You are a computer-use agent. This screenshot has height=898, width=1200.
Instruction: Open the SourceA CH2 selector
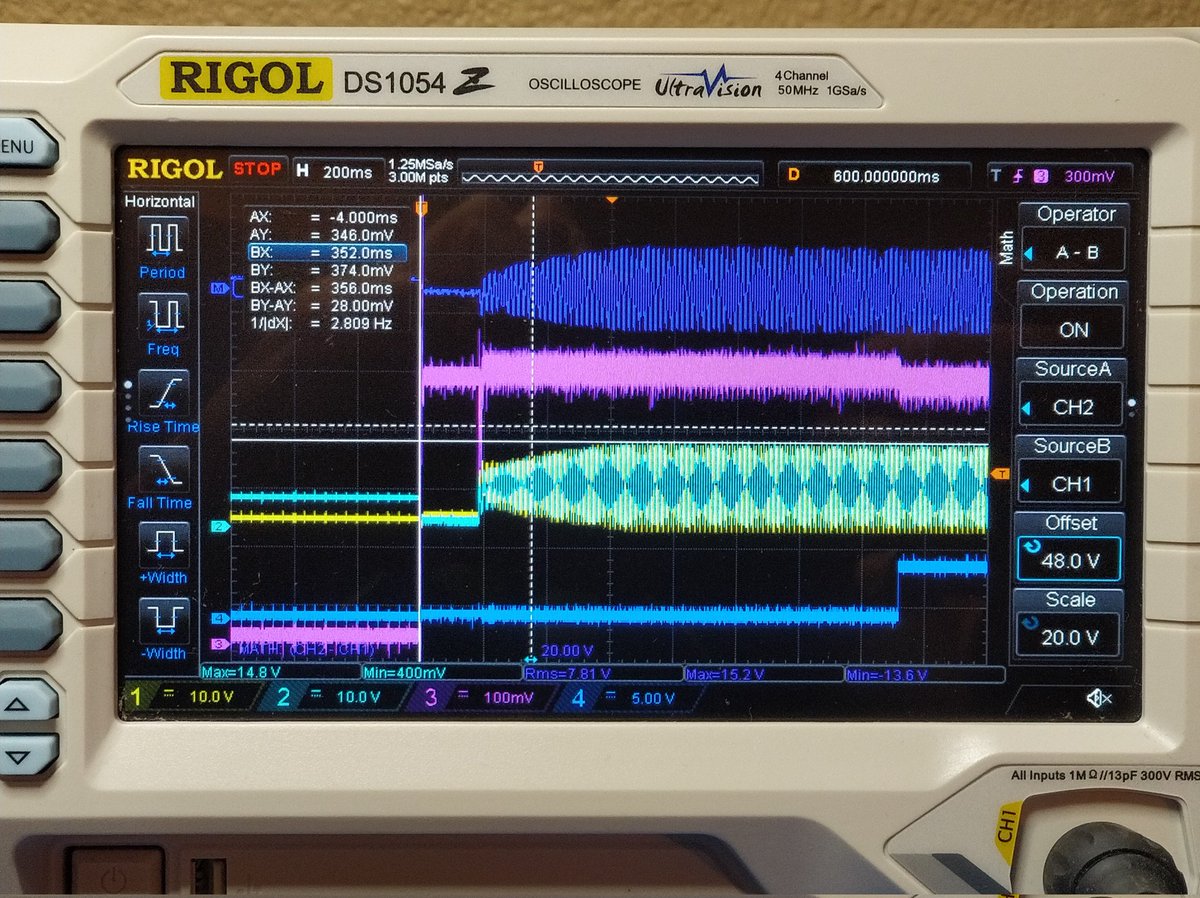tap(1070, 390)
